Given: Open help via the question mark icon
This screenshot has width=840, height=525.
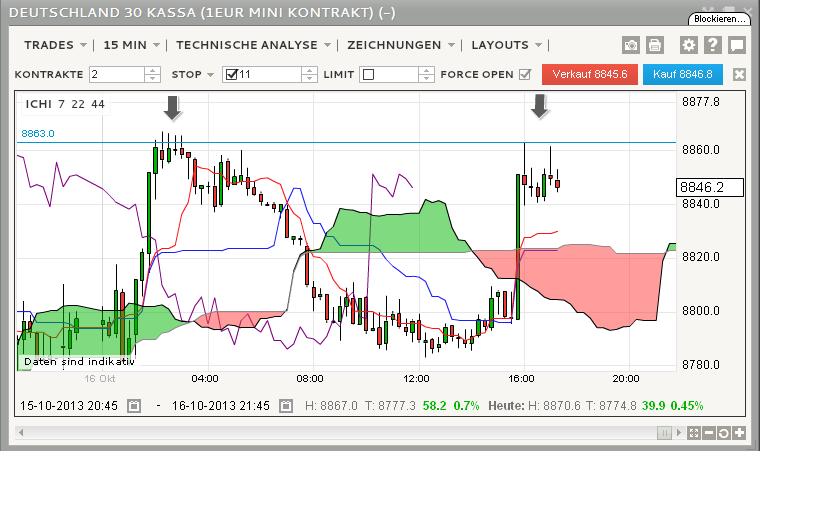Looking at the screenshot, I should coord(712,45).
